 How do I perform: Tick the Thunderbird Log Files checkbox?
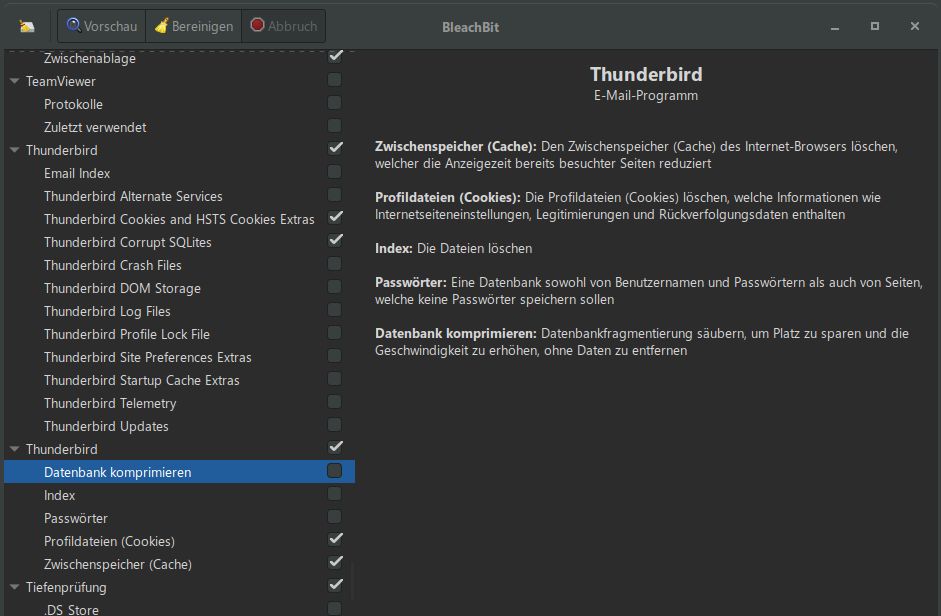(335, 310)
